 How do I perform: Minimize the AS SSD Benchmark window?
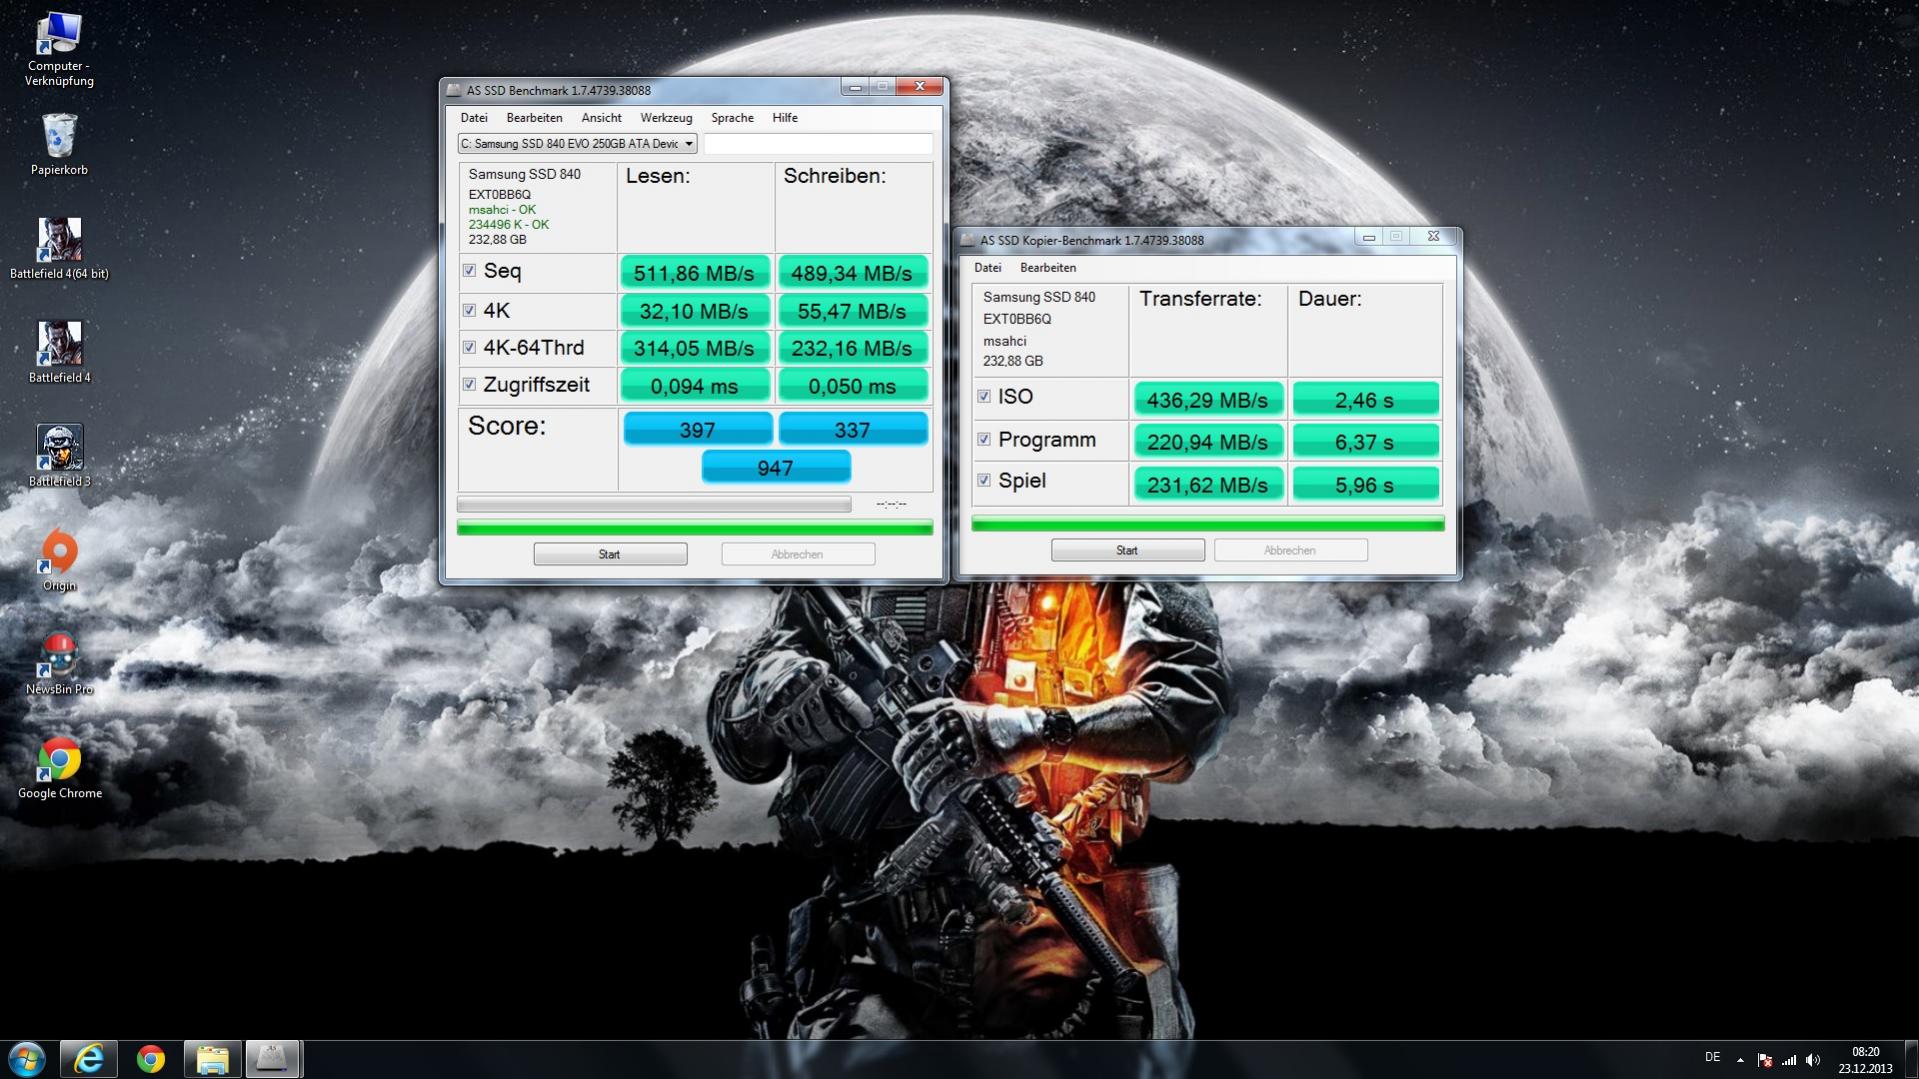click(x=855, y=87)
